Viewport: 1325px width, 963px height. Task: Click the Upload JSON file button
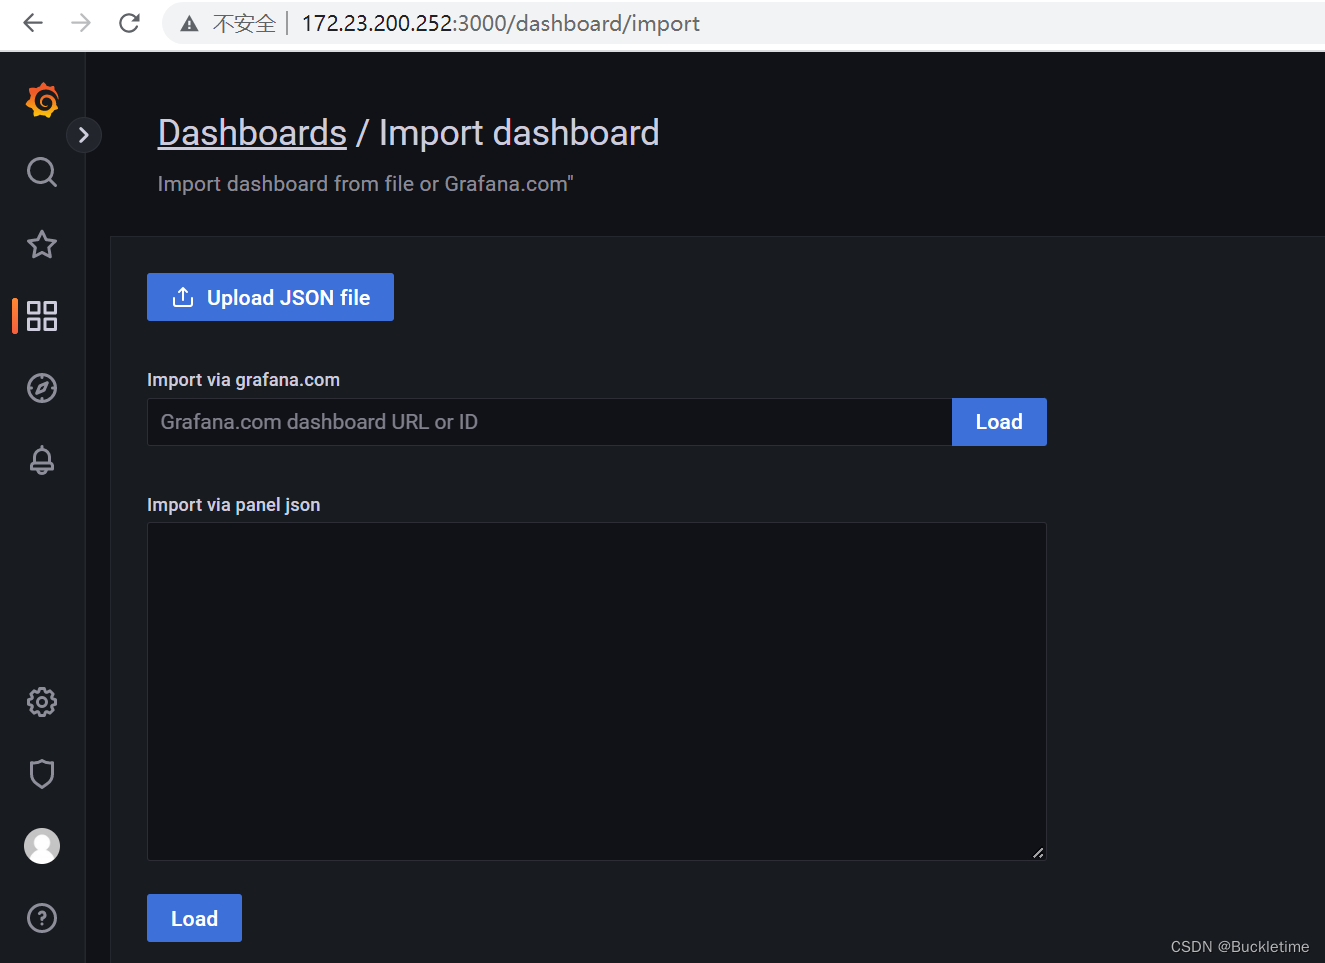pos(270,297)
